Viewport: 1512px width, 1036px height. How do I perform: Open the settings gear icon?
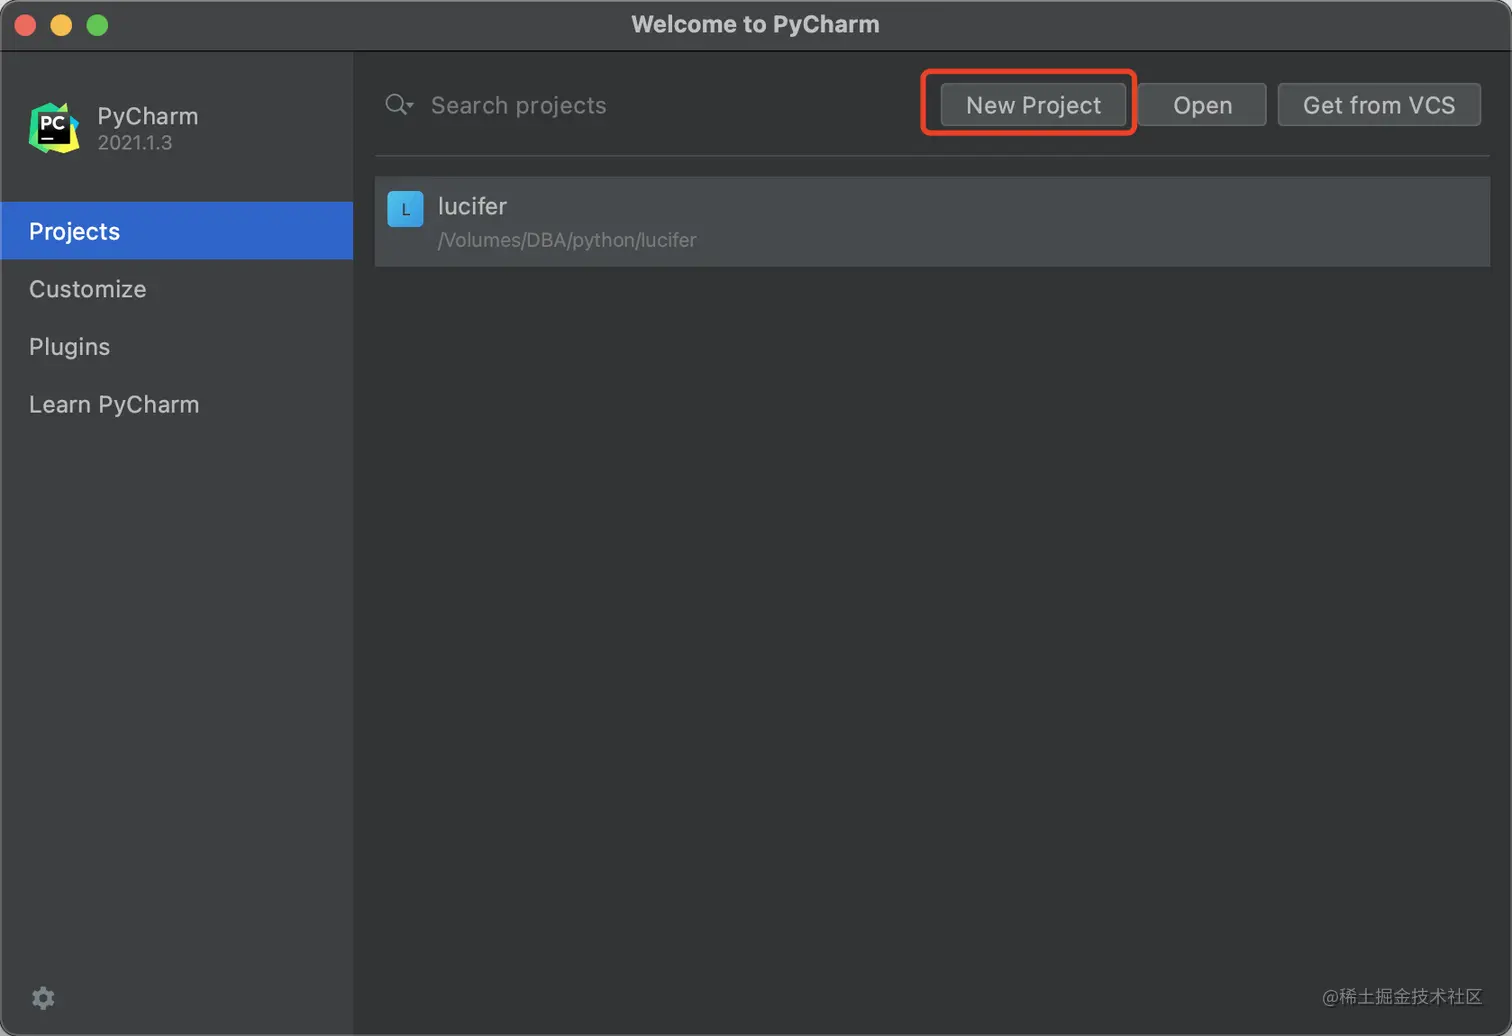click(43, 998)
